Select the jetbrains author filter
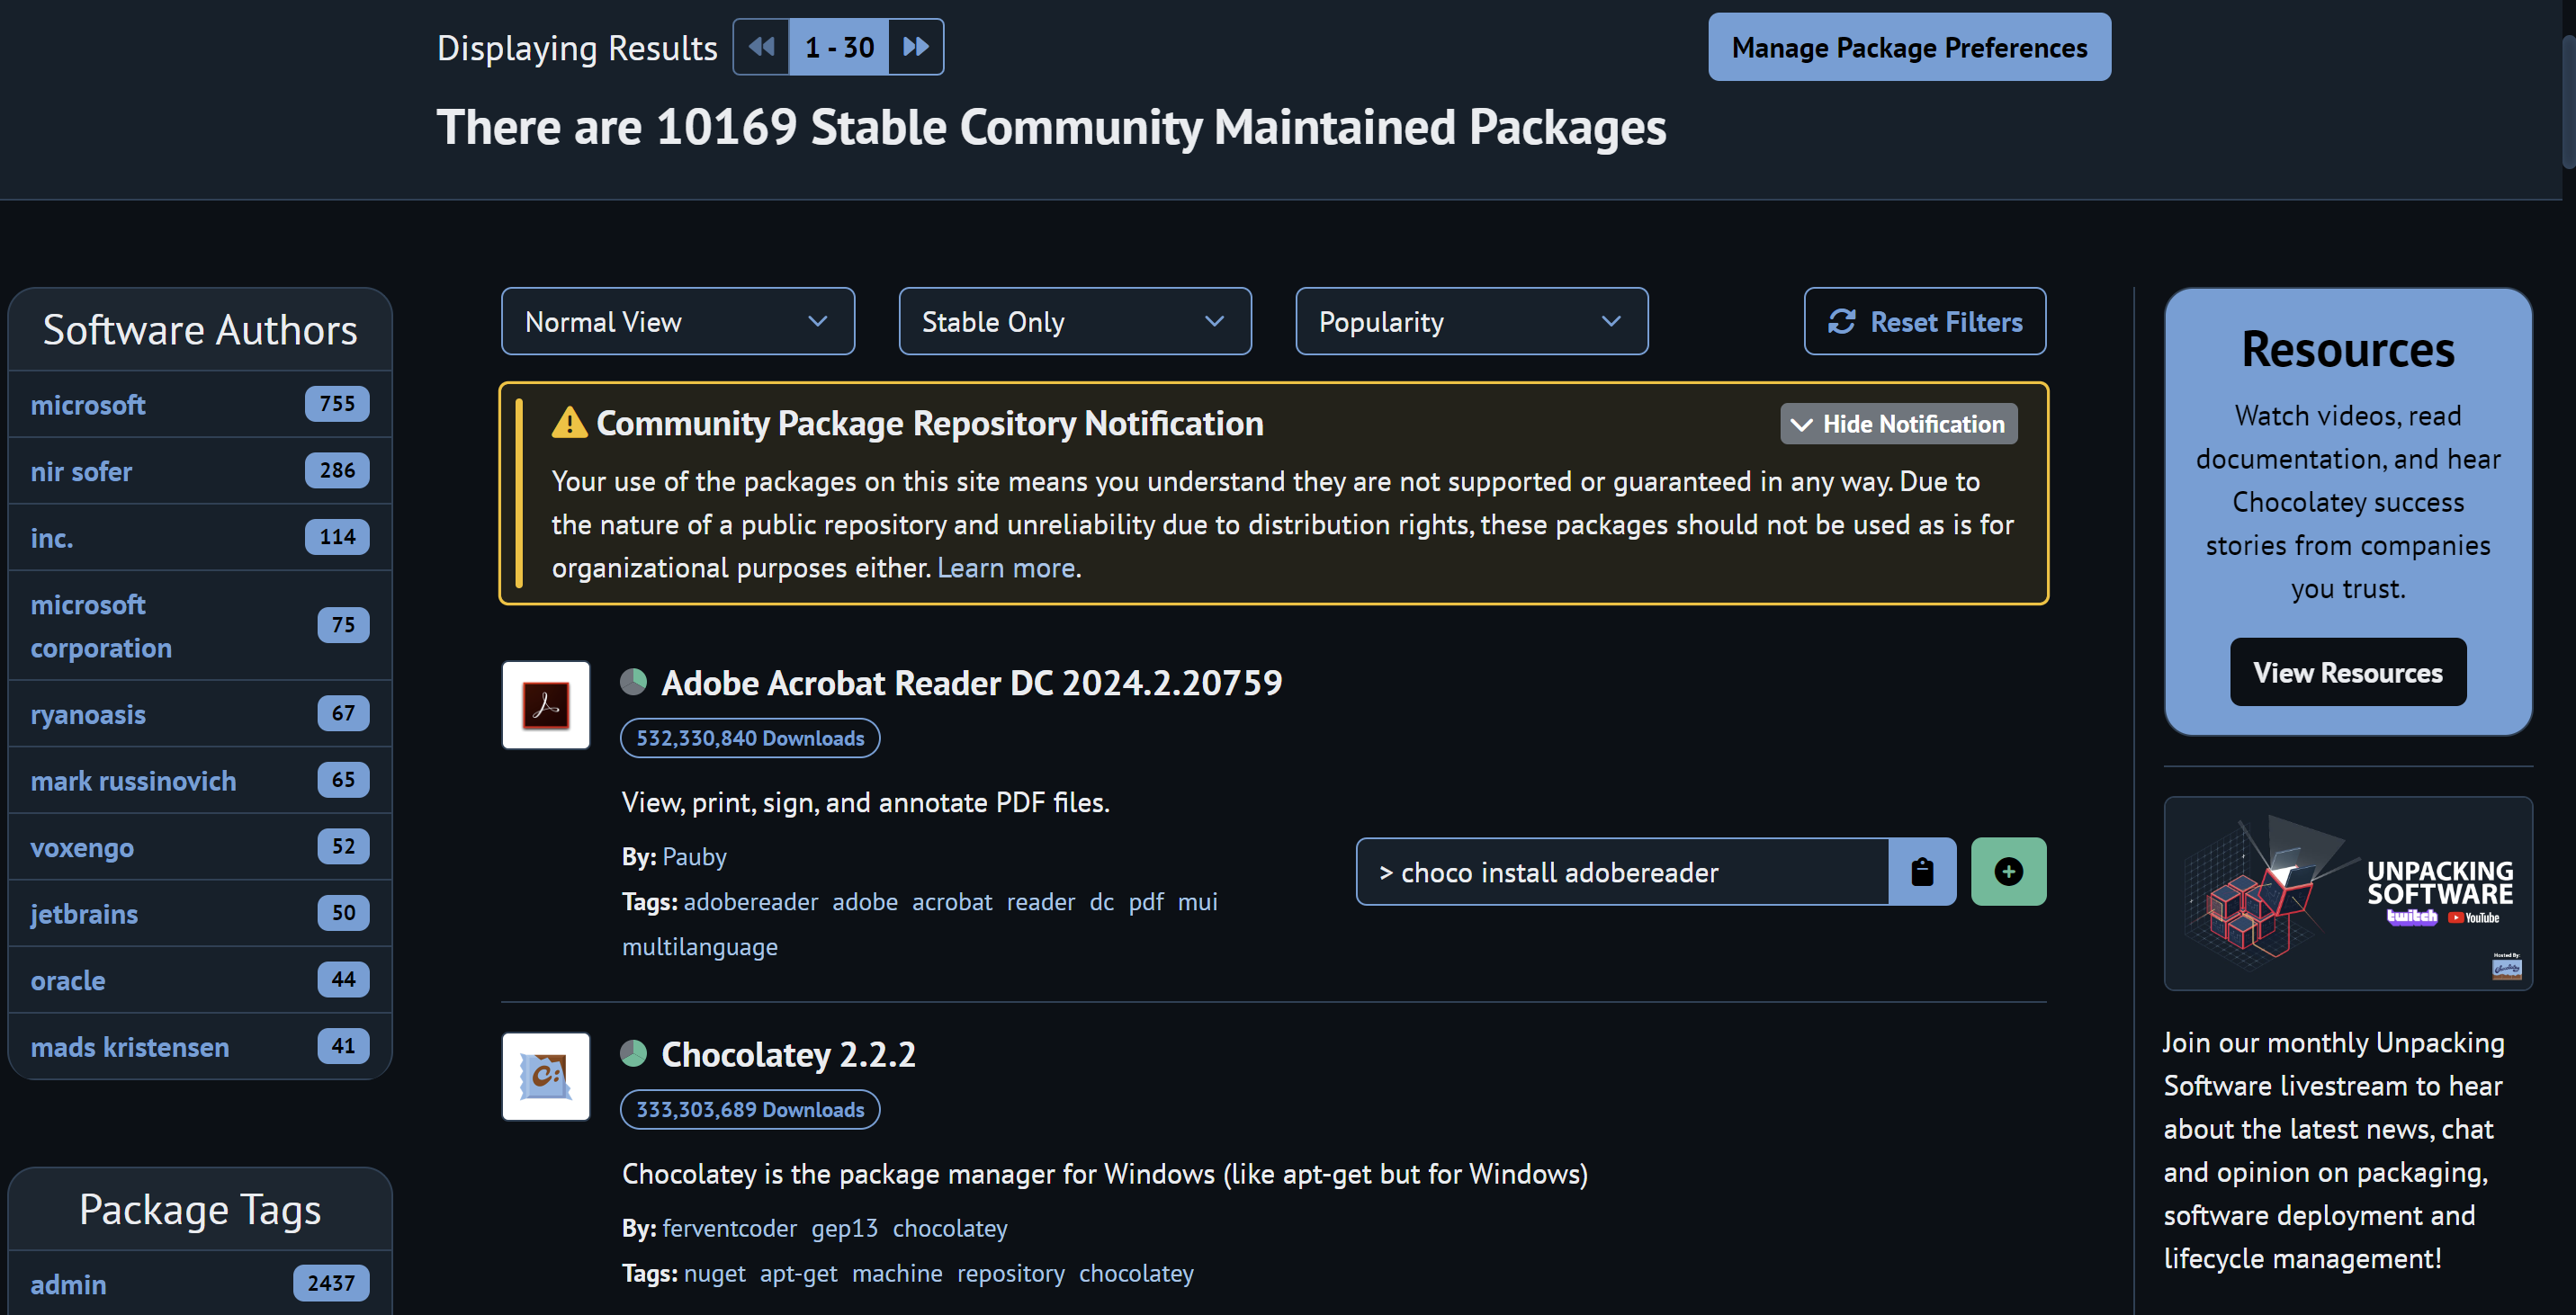Screen dimensions: 2576x1315 tap(84, 914)
